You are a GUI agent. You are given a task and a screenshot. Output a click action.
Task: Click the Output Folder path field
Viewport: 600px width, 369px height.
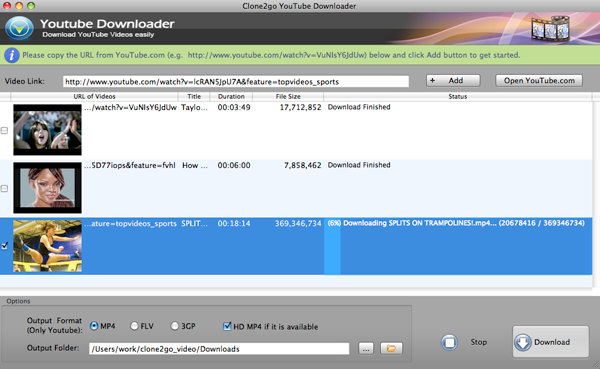tap(219, 349)
